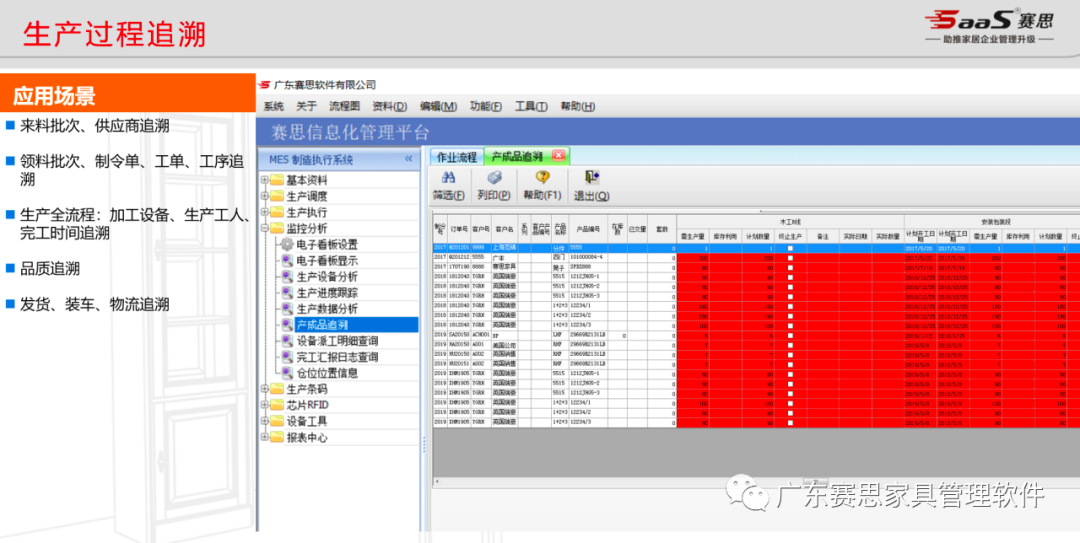Expand the 生产条码 tree node plus box
This screenshot has height=543, width=1080.
264,389
